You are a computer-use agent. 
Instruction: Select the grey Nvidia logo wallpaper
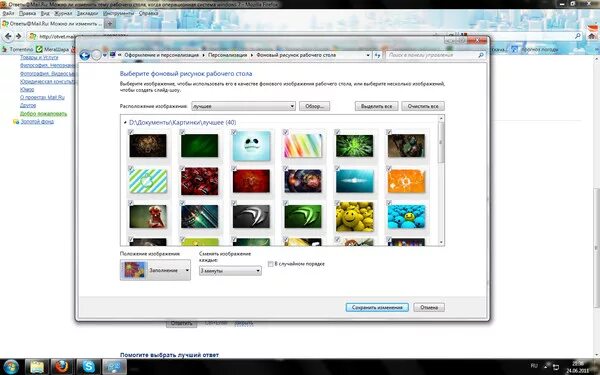tap(251, 217)
